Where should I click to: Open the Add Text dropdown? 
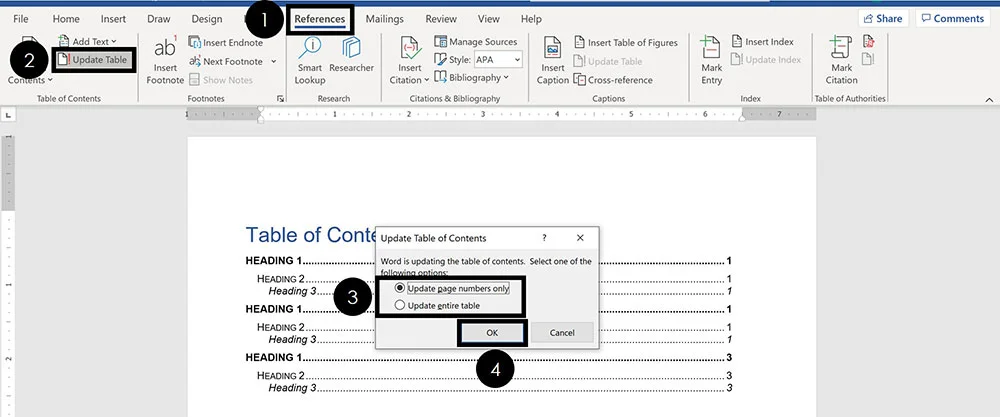point(87,41)
